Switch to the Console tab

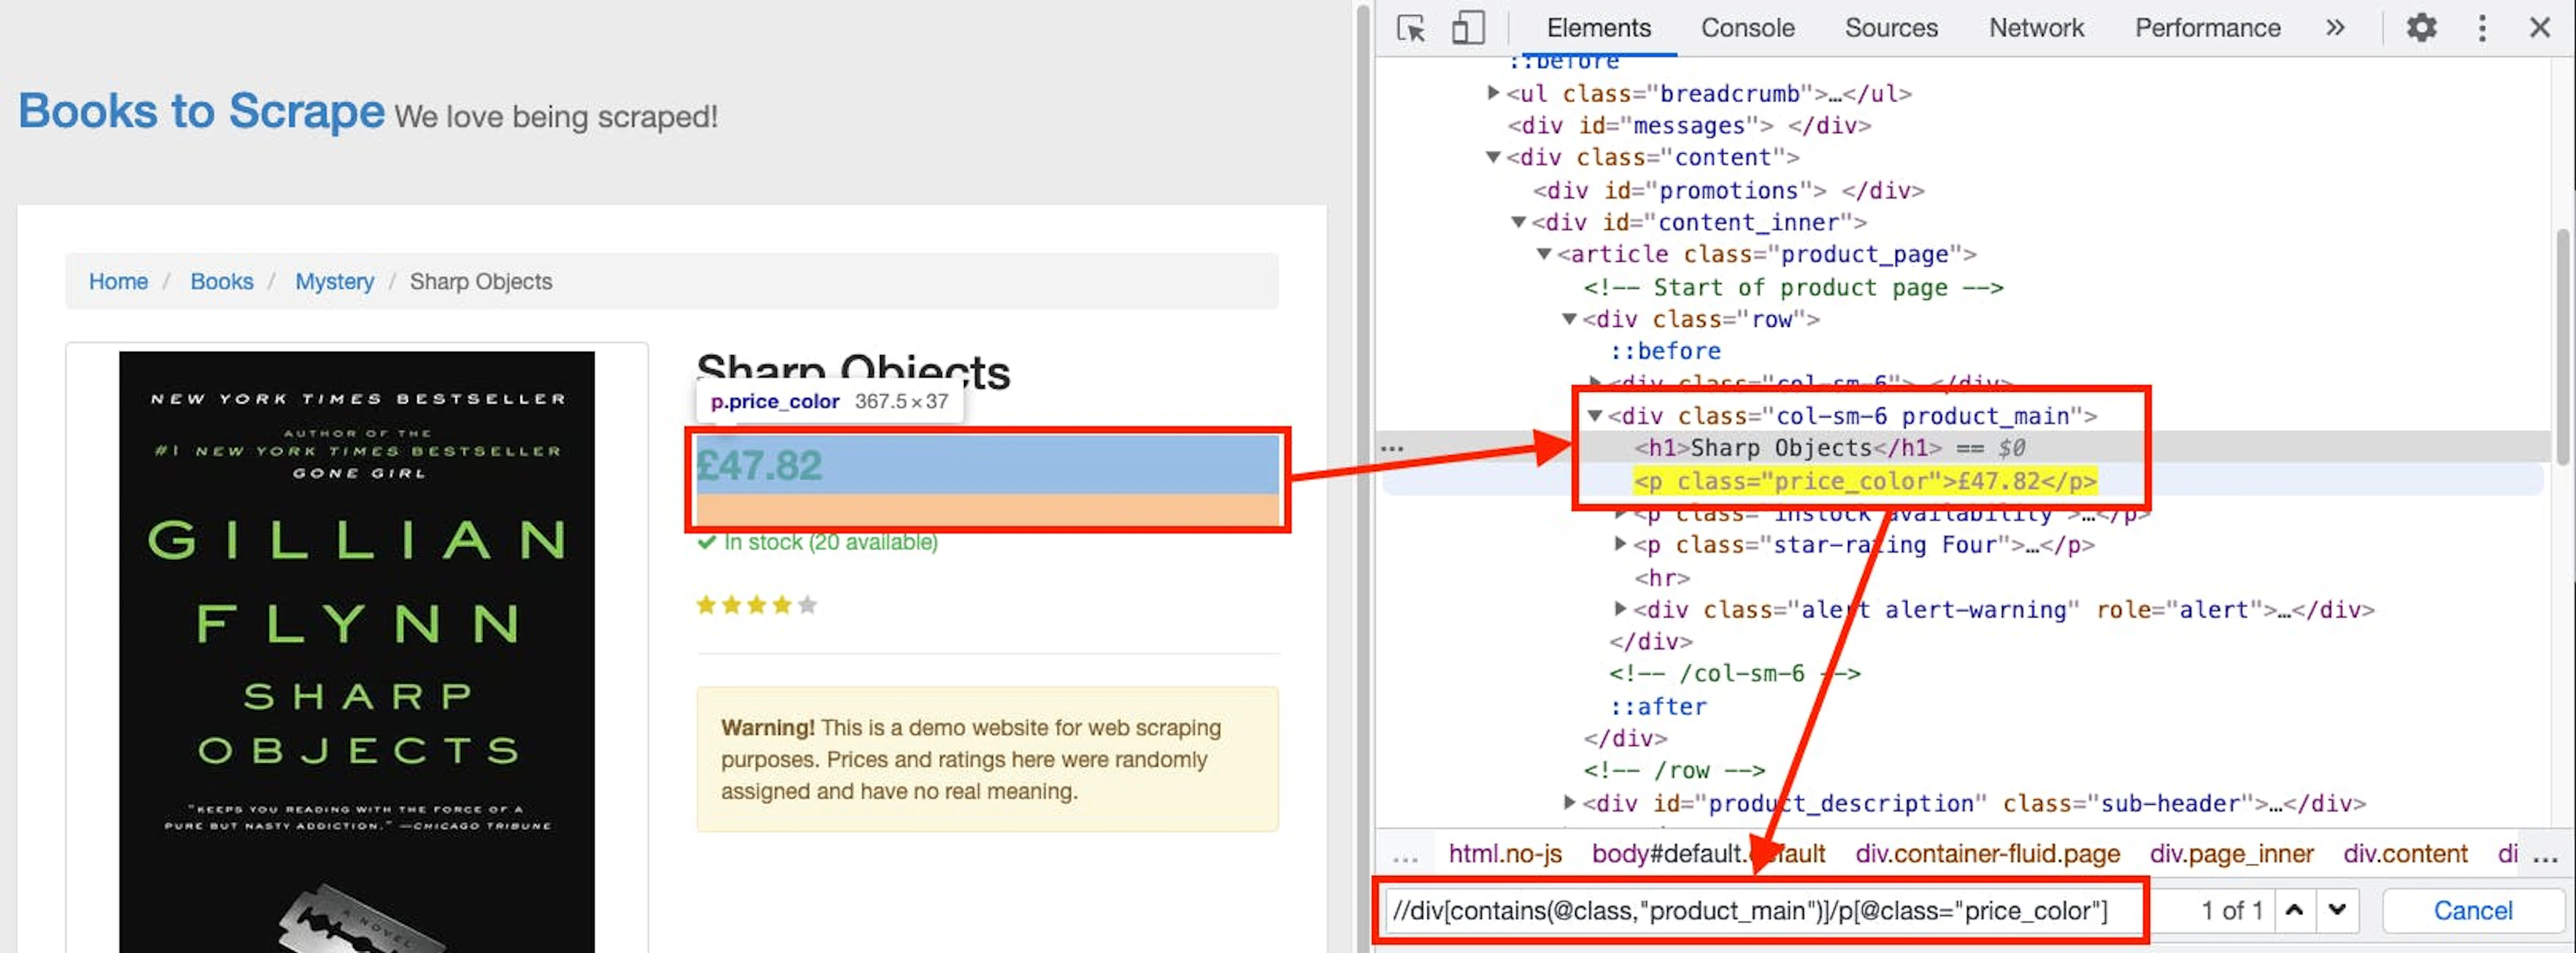click(1747, 28)
